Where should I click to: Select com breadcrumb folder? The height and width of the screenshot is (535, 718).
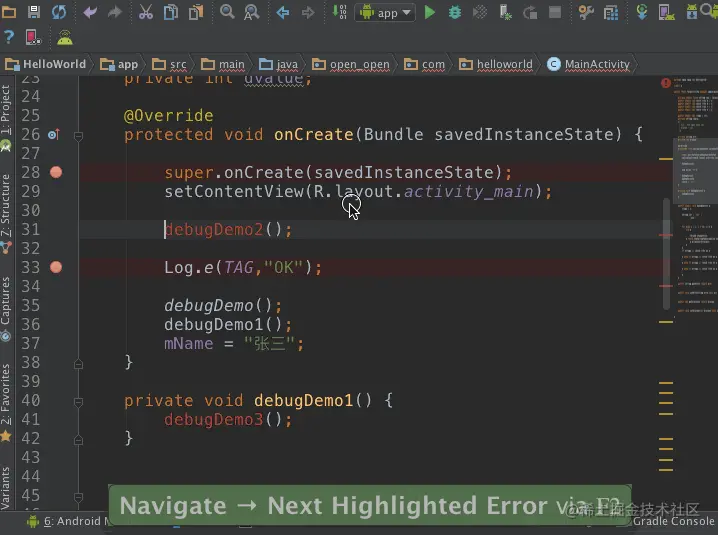tap(424, 64)
